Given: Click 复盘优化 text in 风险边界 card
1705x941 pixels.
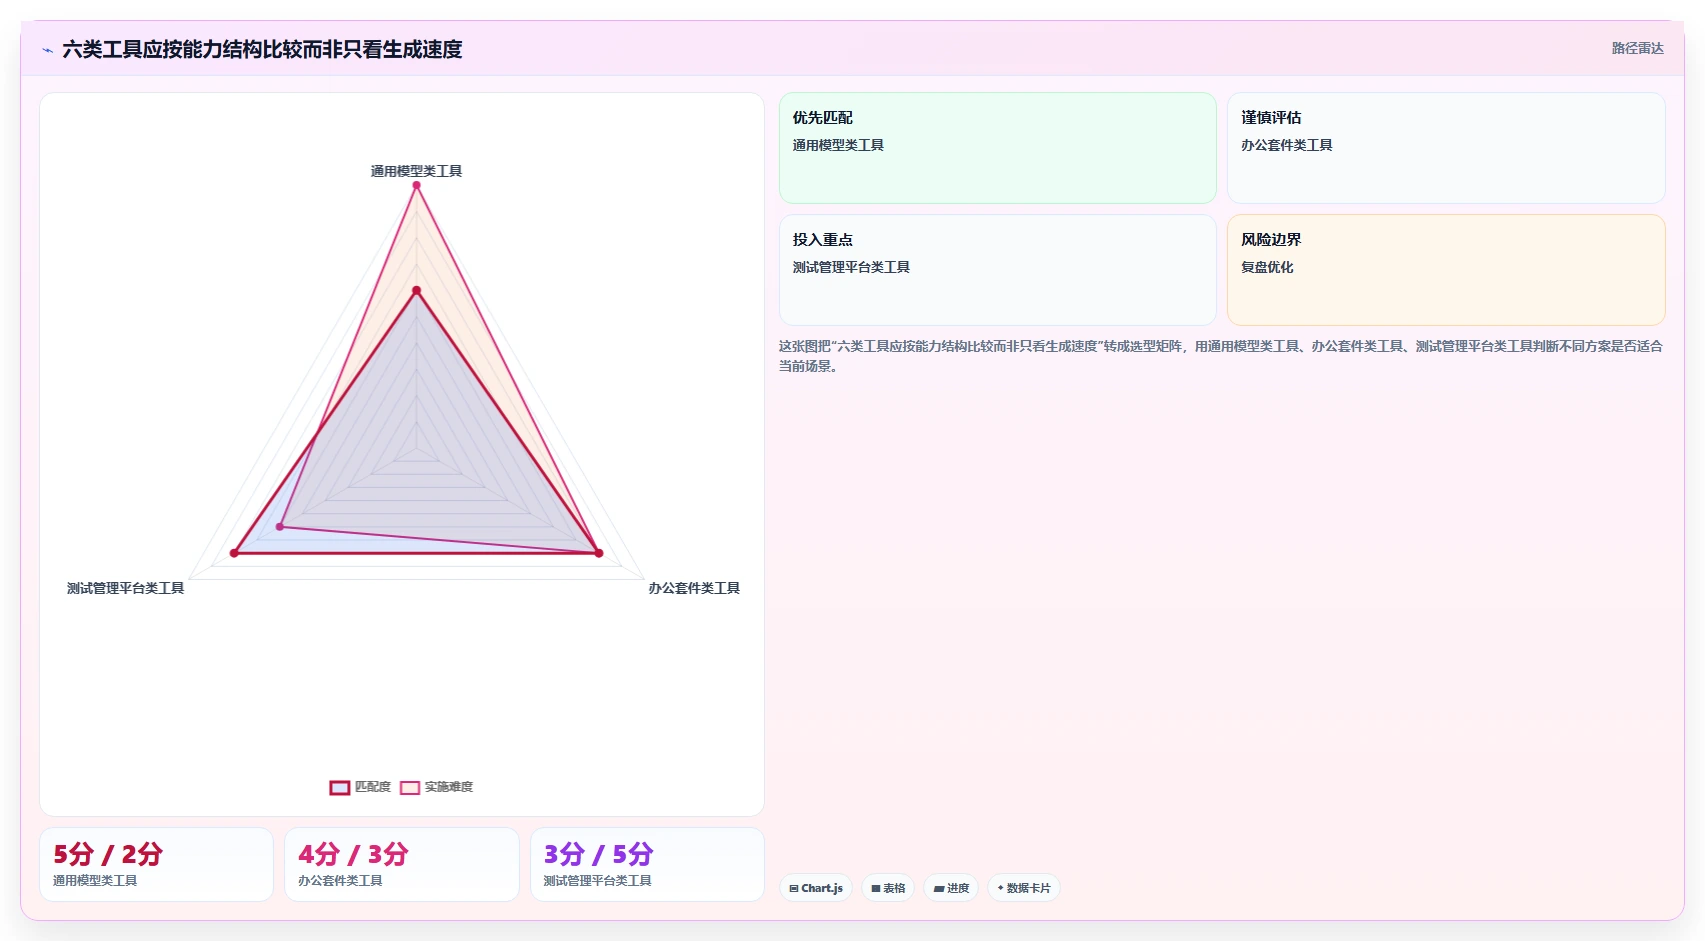Looking at the screenshot, I should click(x=1267, y=268).
